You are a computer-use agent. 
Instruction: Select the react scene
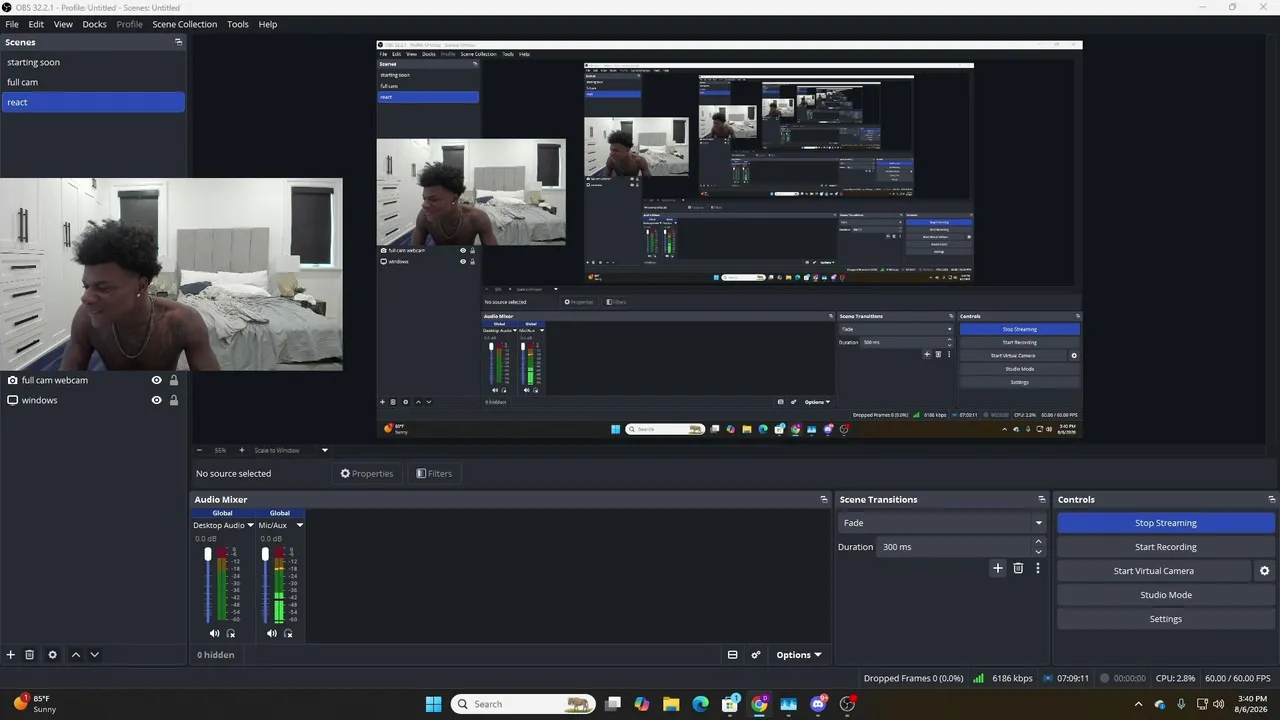pyautogui.click(x=93, y=102)
